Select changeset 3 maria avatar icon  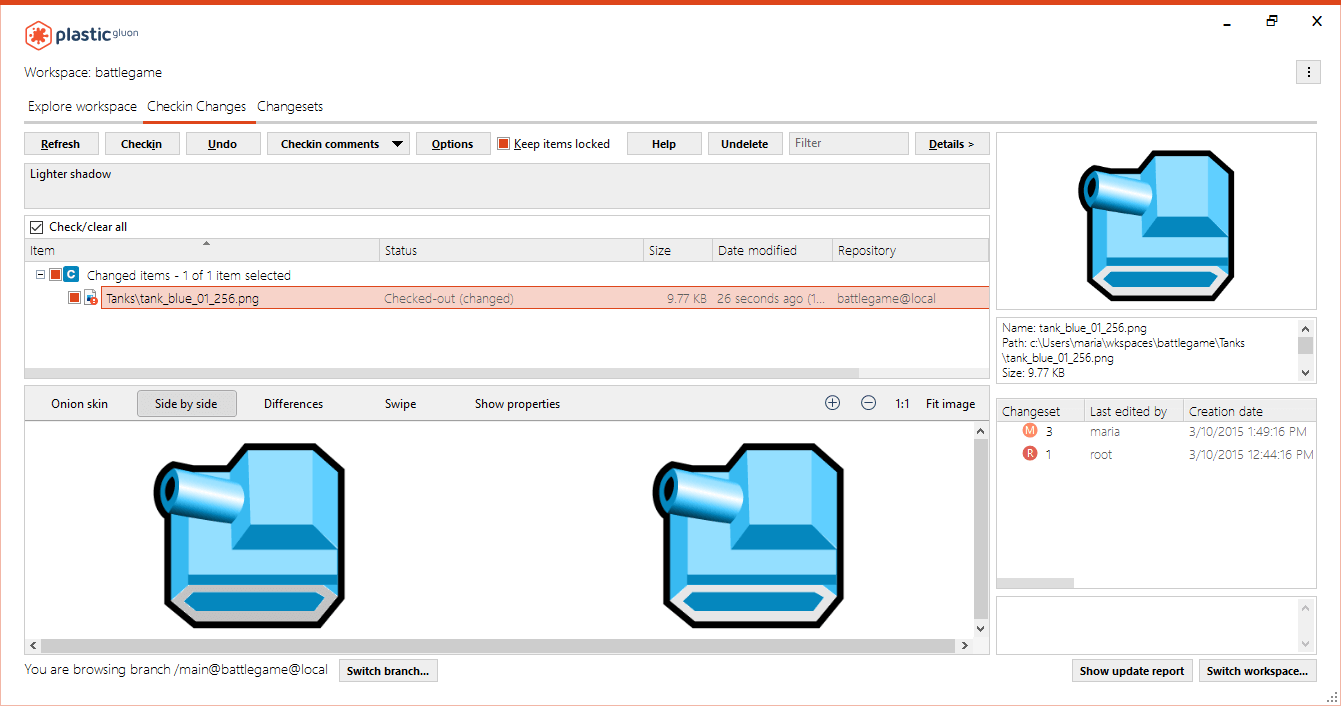click(1030, 431)
